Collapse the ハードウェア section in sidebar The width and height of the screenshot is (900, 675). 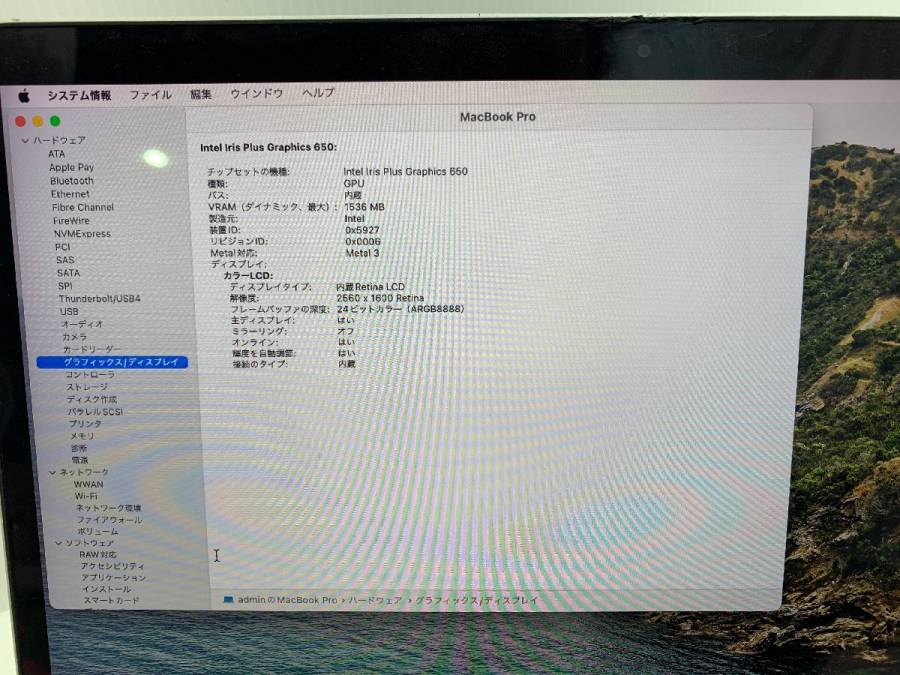click(26, 141)
